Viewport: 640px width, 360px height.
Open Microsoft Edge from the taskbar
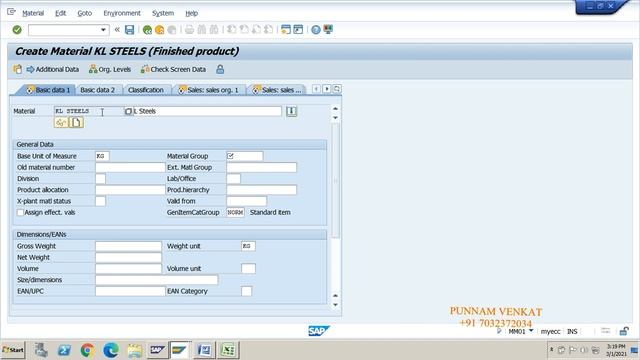[x=110, y=350]
